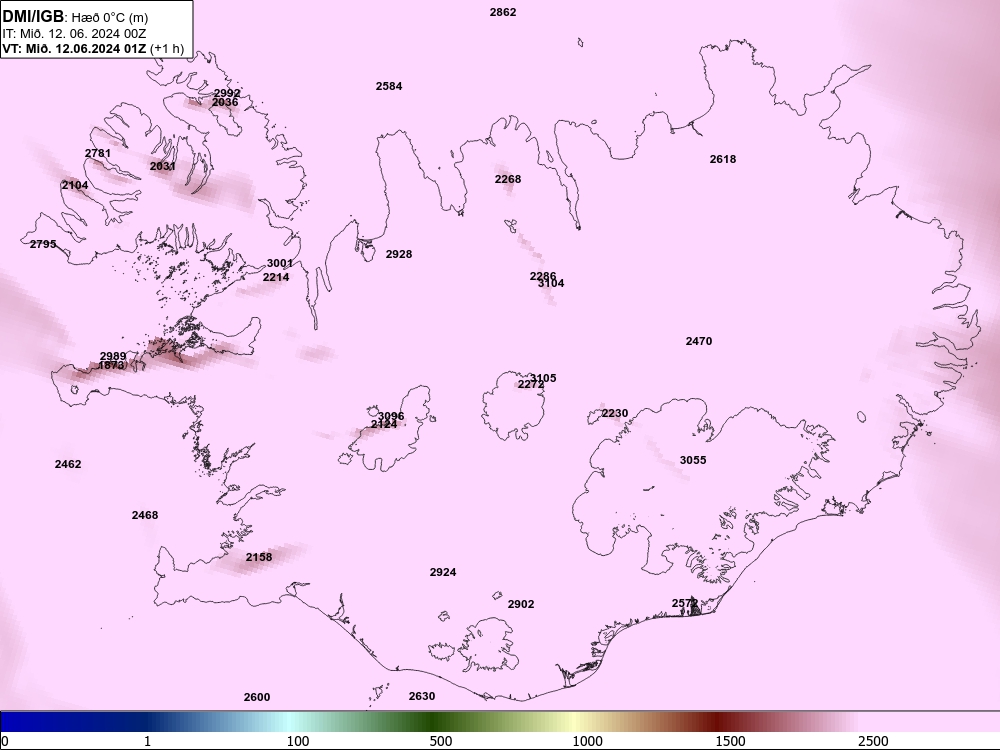Image resolution: width=1000 pixels, height=750 pixels.
Task: Click the map value 2781 in the Westfjords
Action: 98,153
